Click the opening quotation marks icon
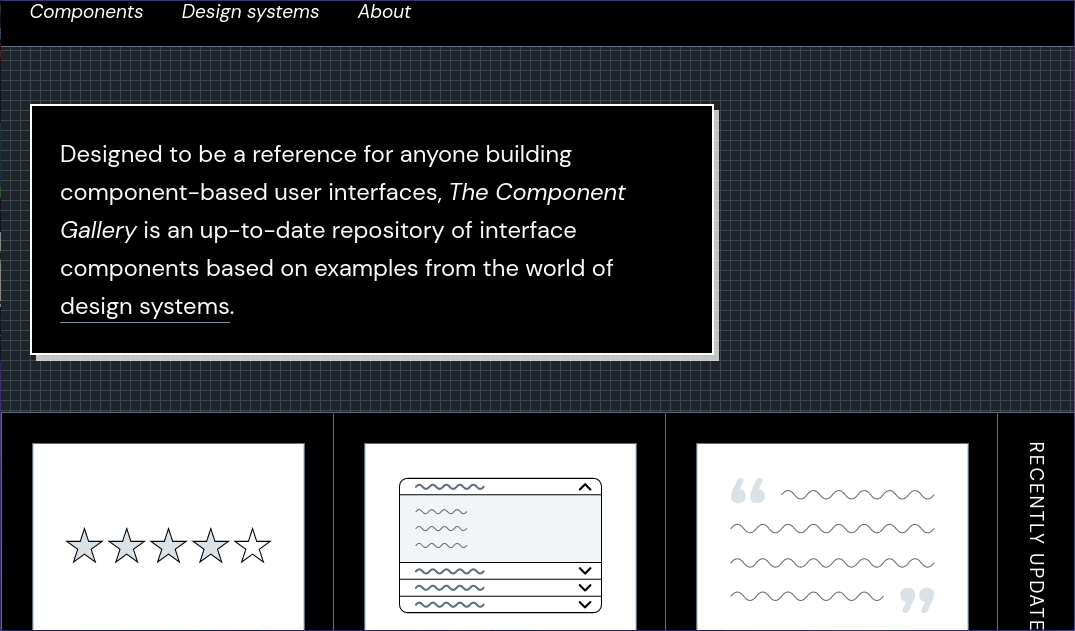The image size is (1075, 631). pos(747,490)
